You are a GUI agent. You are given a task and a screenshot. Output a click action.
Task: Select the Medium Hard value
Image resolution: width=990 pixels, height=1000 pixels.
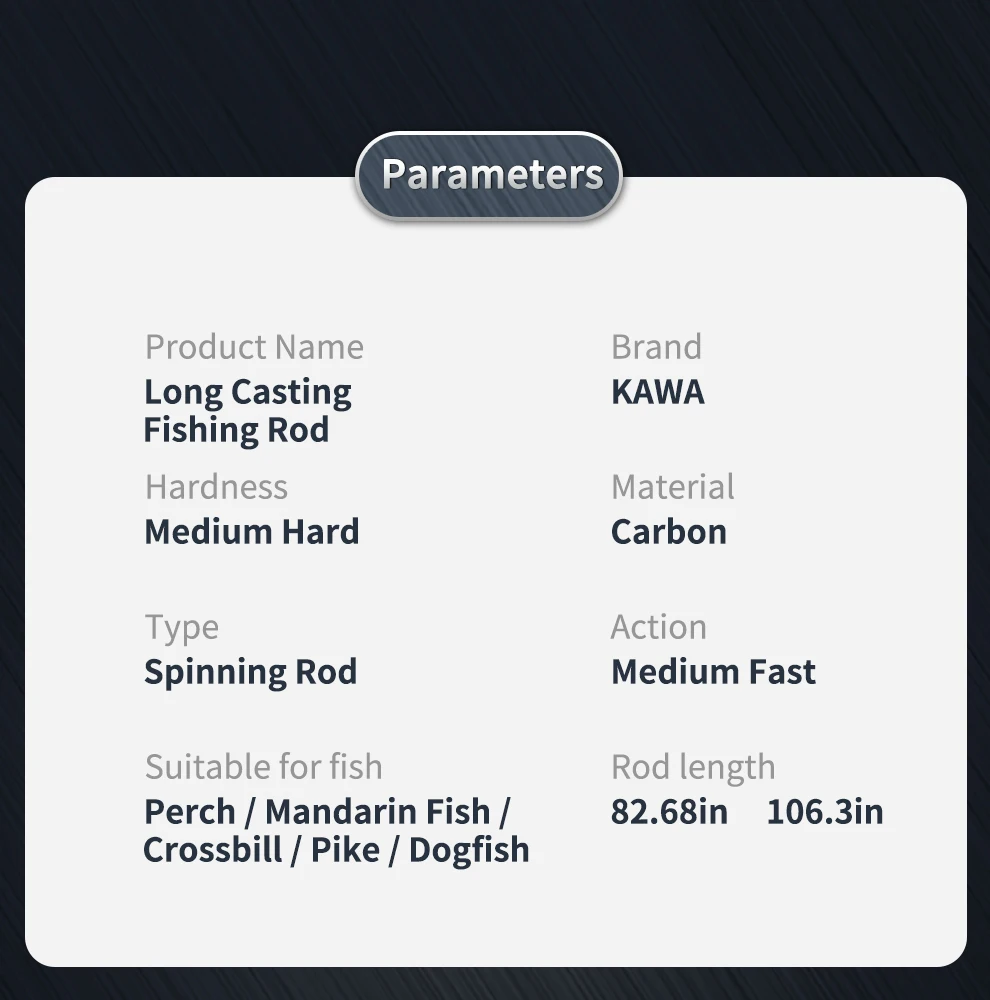(x=251, y=531)
